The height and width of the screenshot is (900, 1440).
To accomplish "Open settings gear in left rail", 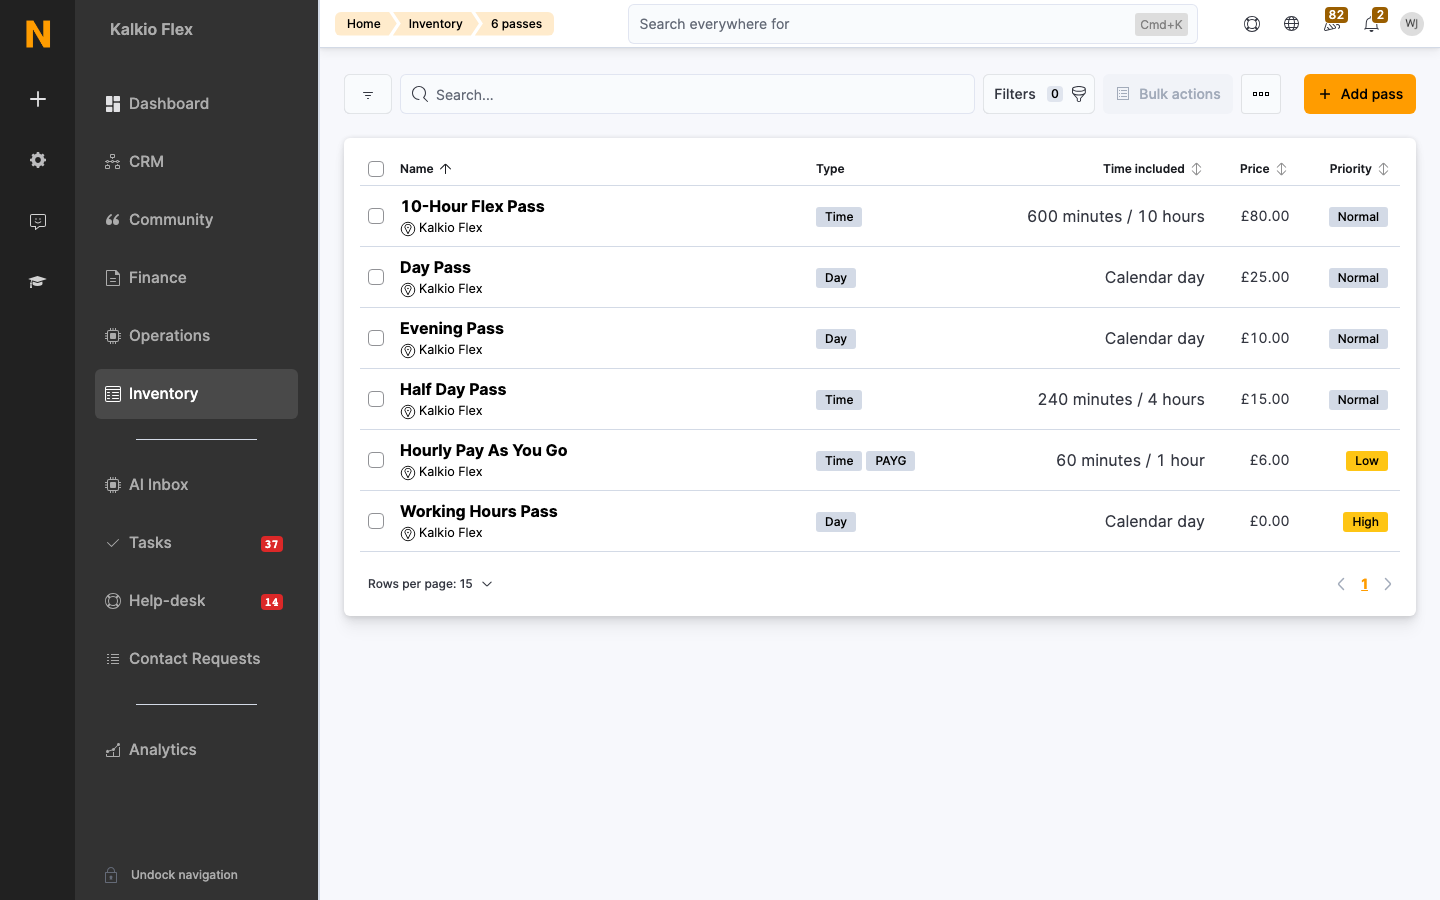I will coord(38,160).
